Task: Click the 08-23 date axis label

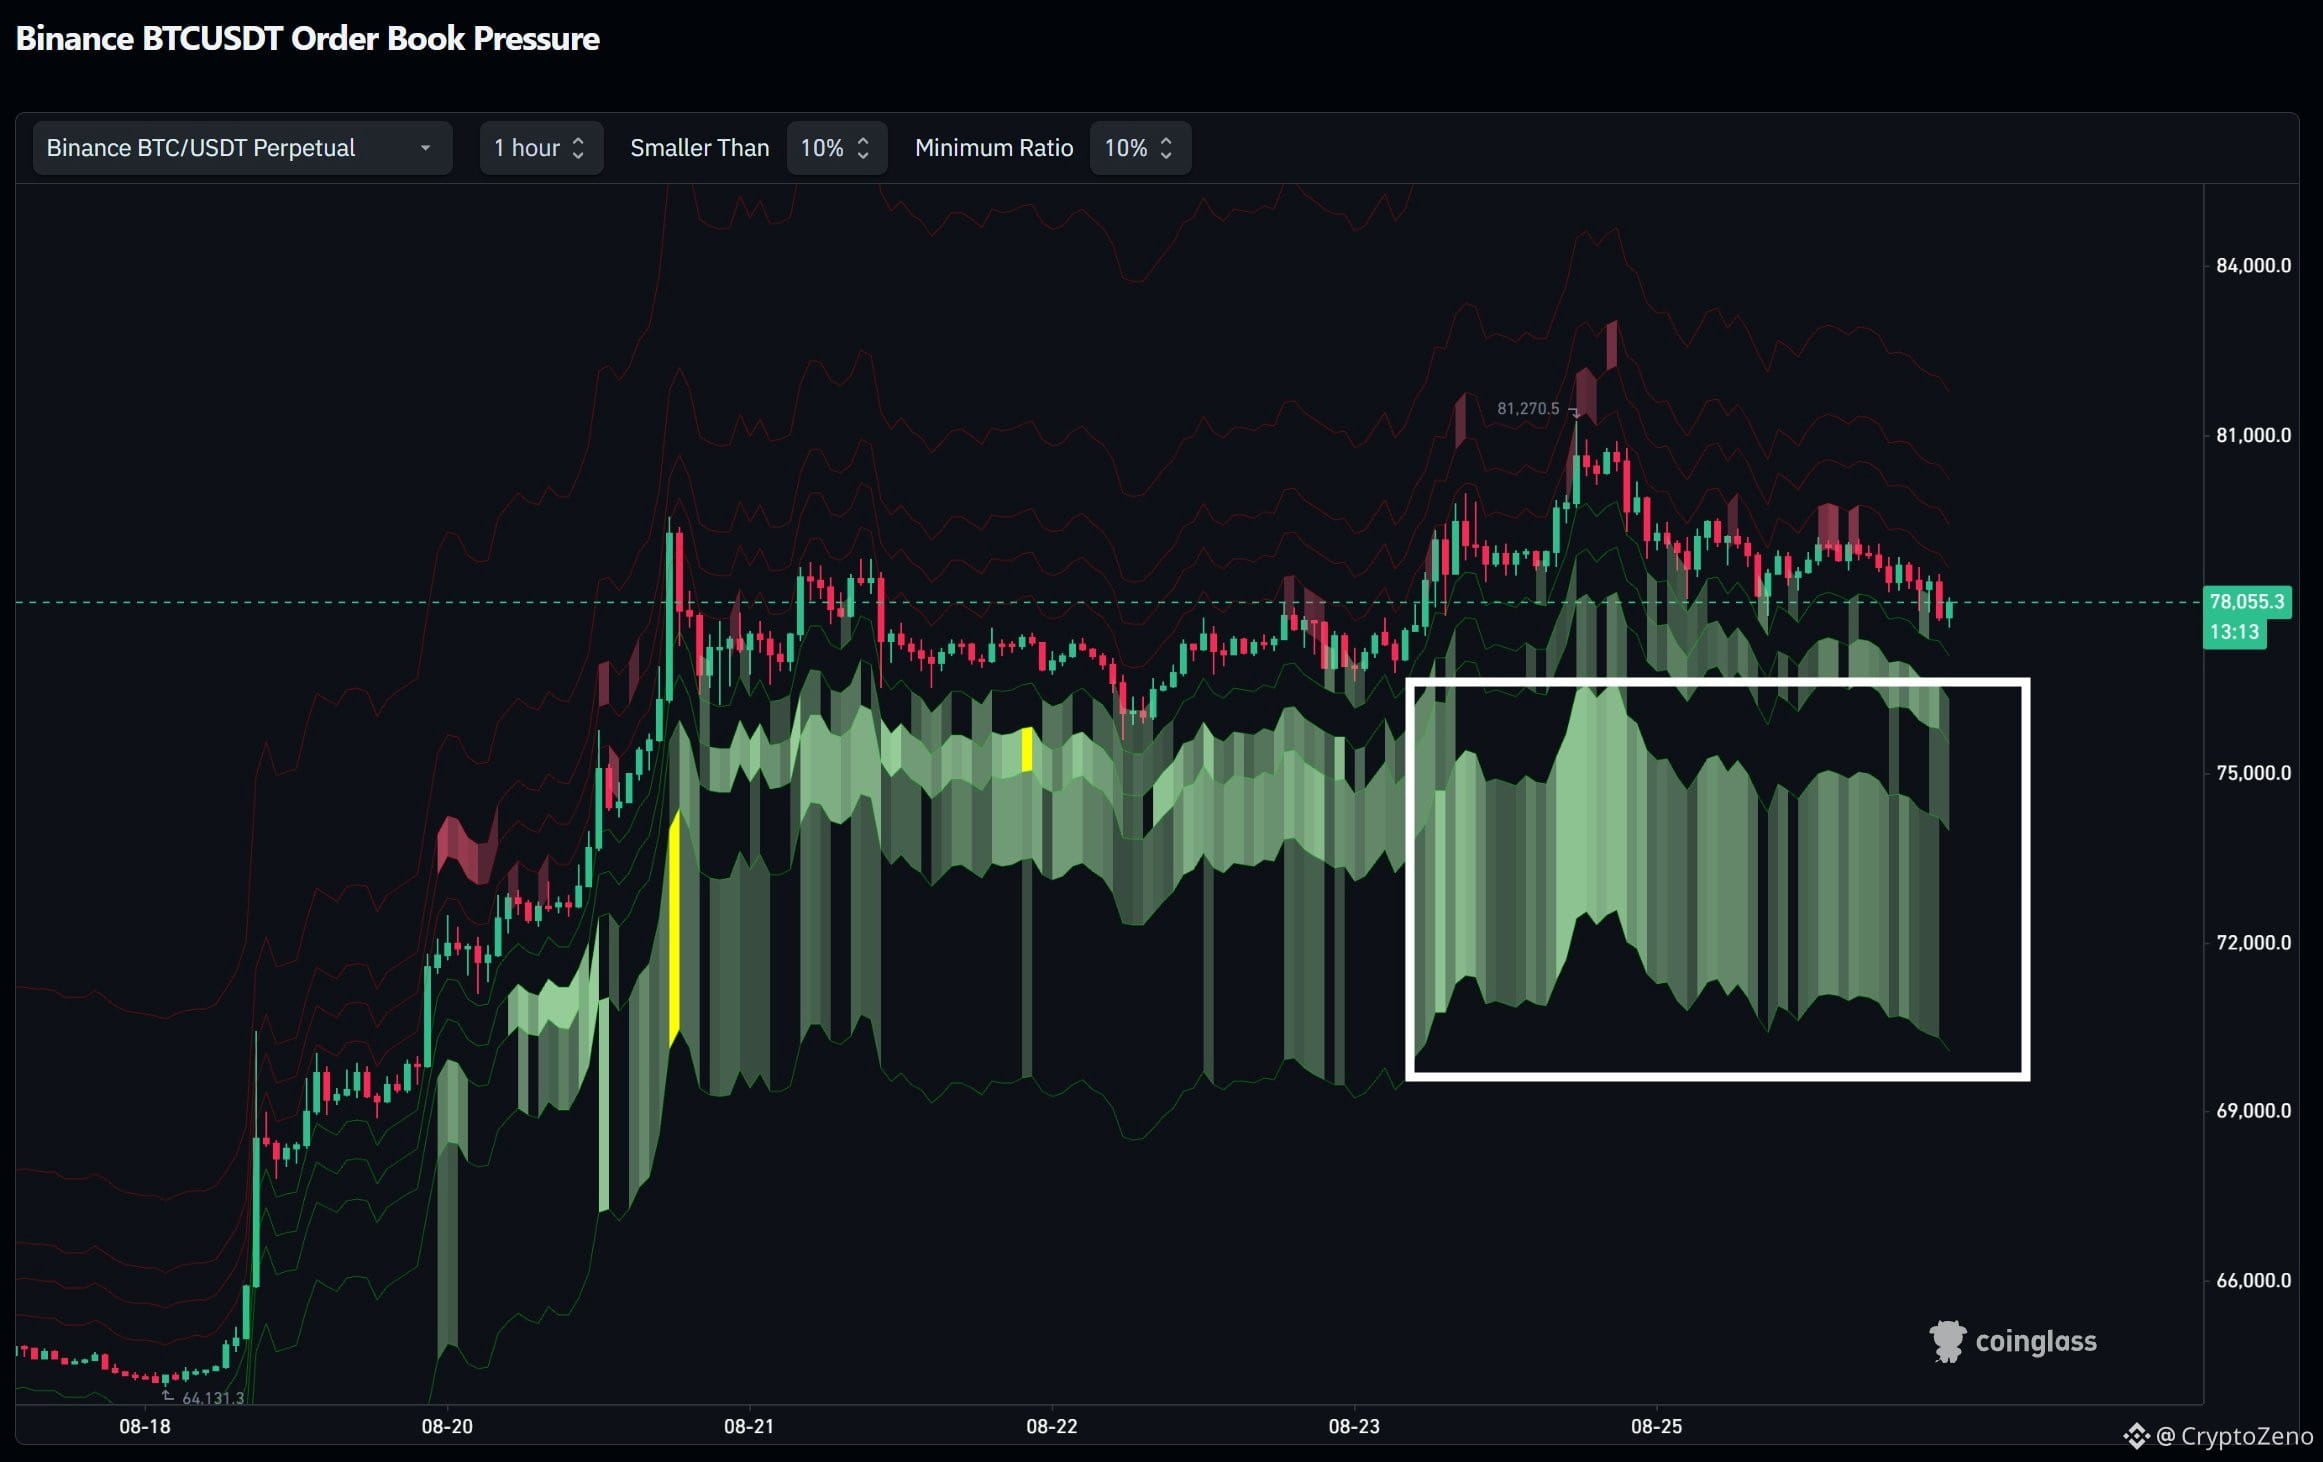Action: [x=1354, y=1426]
